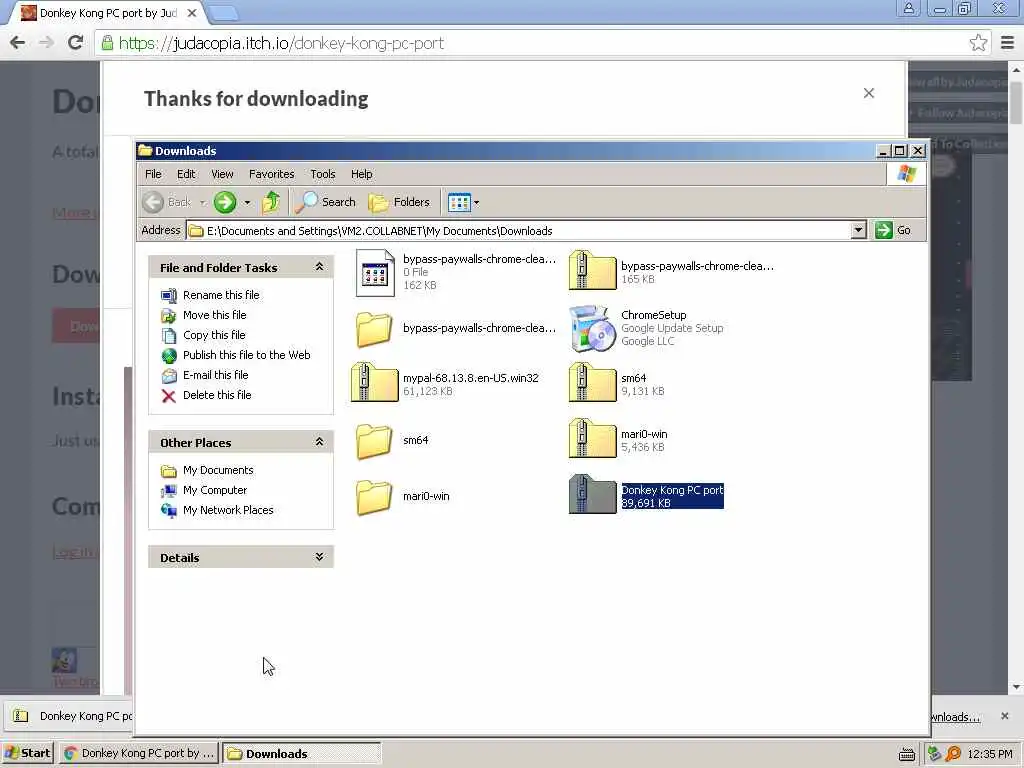Click E-mail this file
Viewport: 1024px width, 768px height.
click(x=216, y=375)
